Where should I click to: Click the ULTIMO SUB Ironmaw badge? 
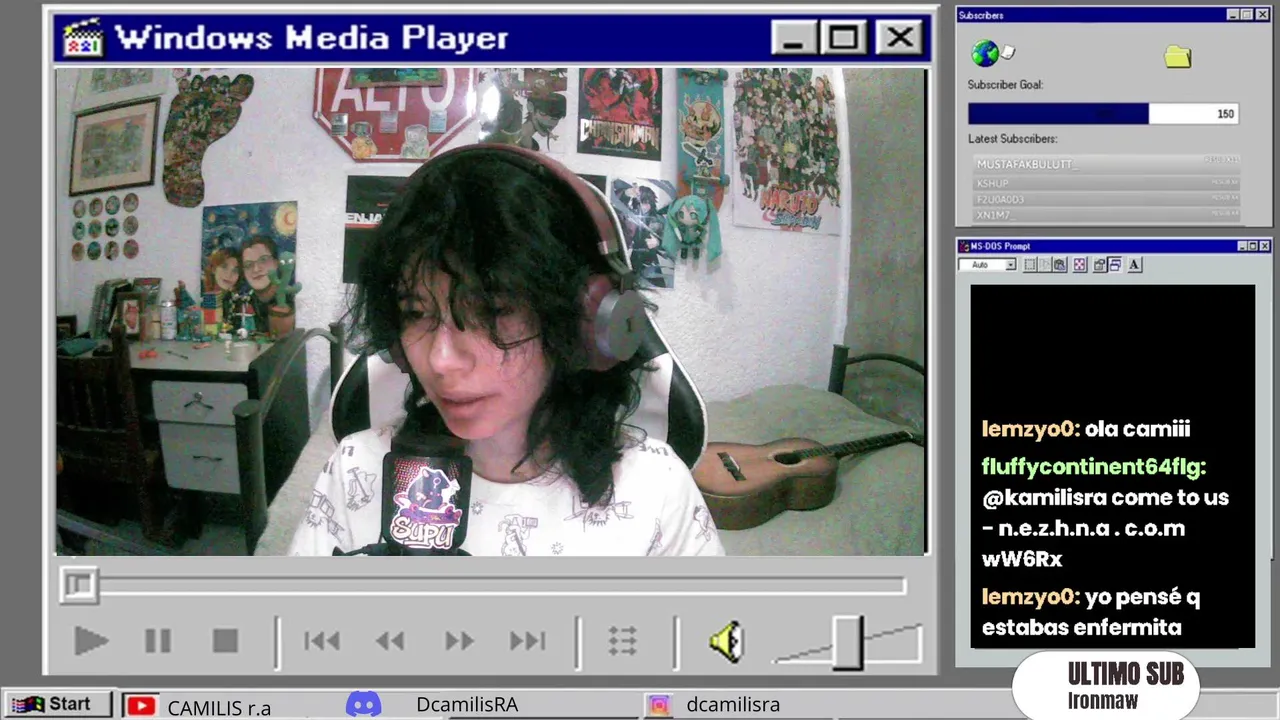tap(1104, 686)
